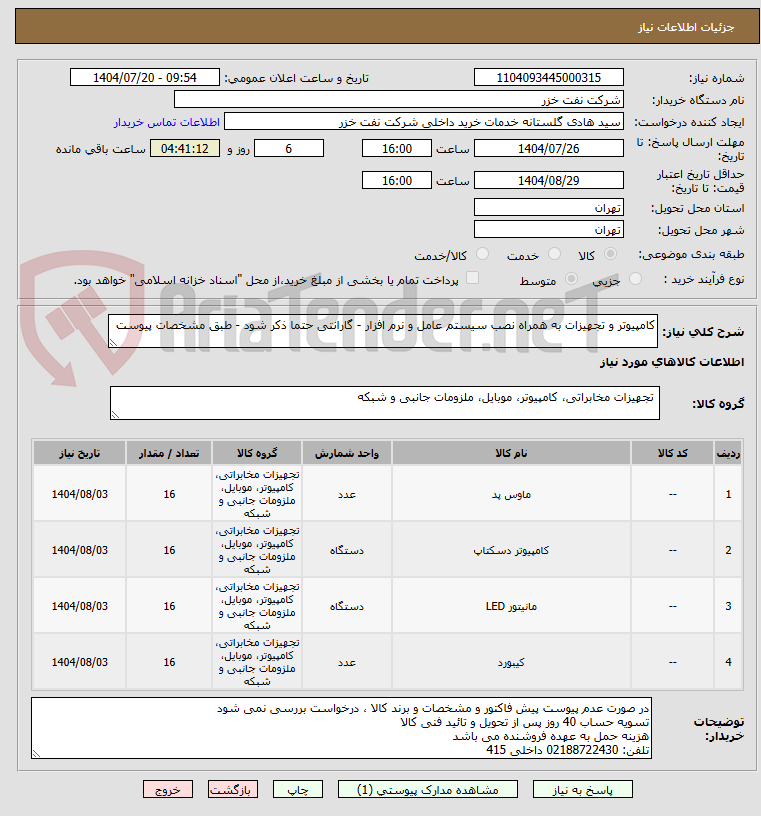Click the 'چاپ' print button

click(x=298, y=789)
